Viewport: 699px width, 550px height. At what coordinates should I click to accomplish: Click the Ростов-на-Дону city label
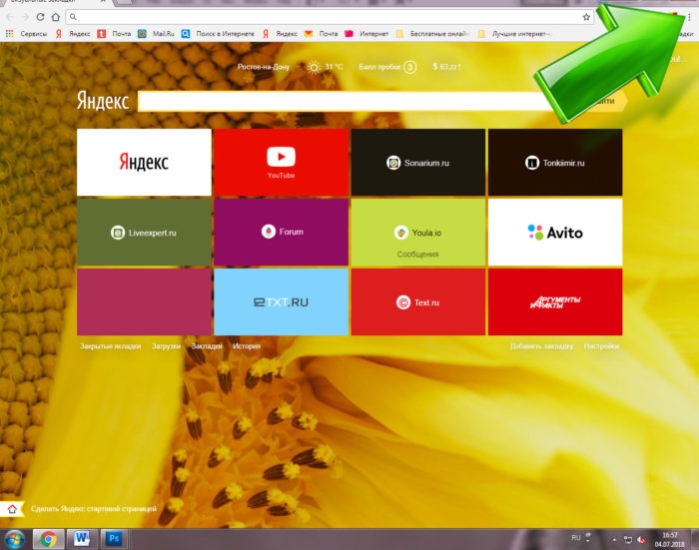[x=263, y=67]
